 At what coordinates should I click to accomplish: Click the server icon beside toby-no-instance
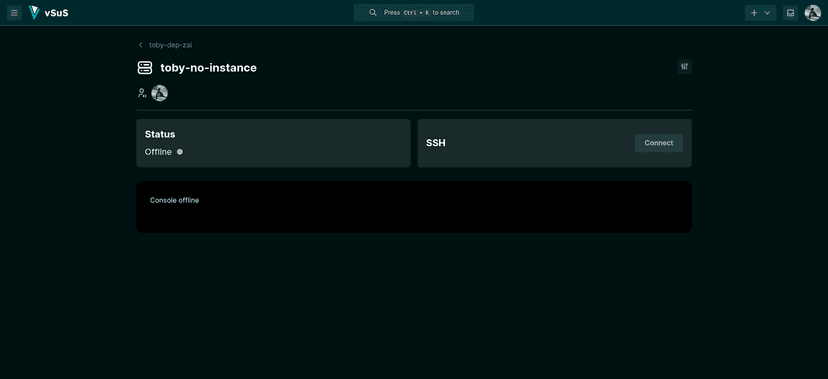point(145,68)
